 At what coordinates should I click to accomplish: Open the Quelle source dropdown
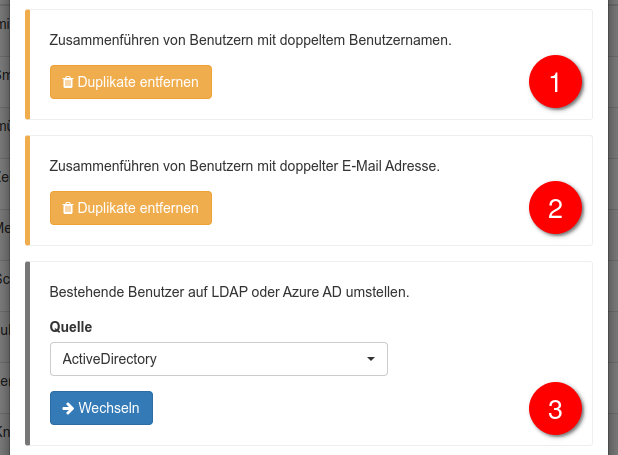click(218, 358)
